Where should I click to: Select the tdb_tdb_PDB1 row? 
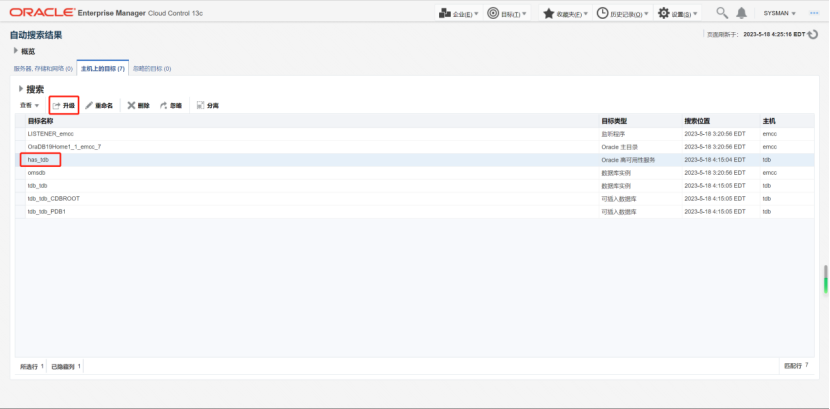pos(414,212)
